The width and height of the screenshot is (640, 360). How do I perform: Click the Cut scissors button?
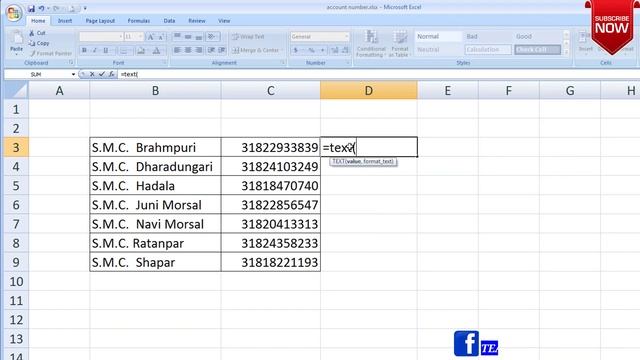coord(37,33)
